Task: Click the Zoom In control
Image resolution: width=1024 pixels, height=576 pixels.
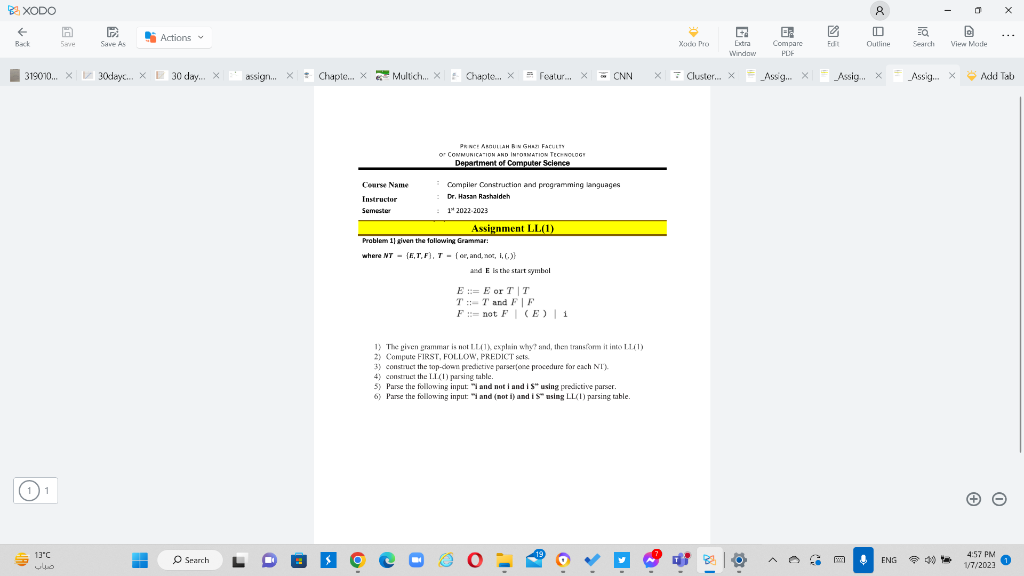Action: click(973, 497)
